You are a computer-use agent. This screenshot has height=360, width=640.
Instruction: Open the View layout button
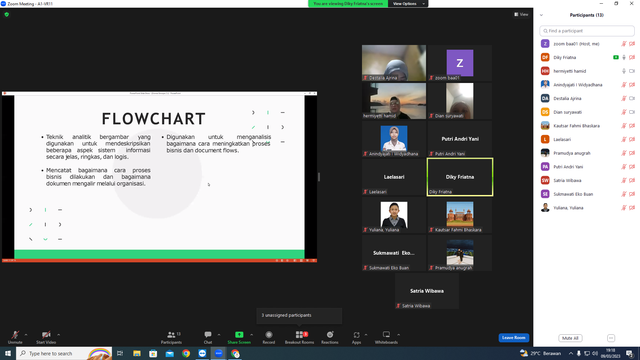521,14
